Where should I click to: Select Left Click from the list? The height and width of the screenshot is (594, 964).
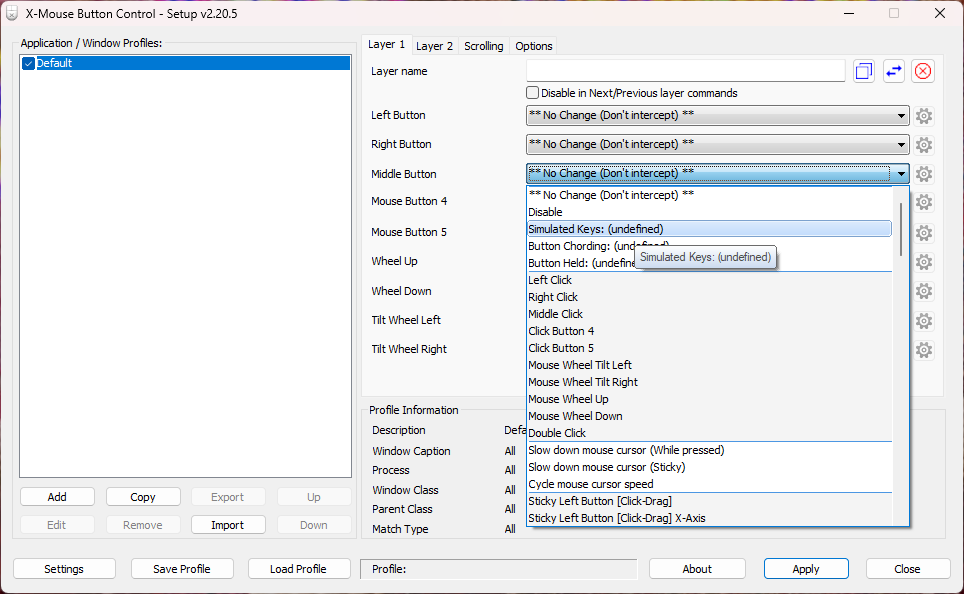pyautogui.click(x=709, y=280)
